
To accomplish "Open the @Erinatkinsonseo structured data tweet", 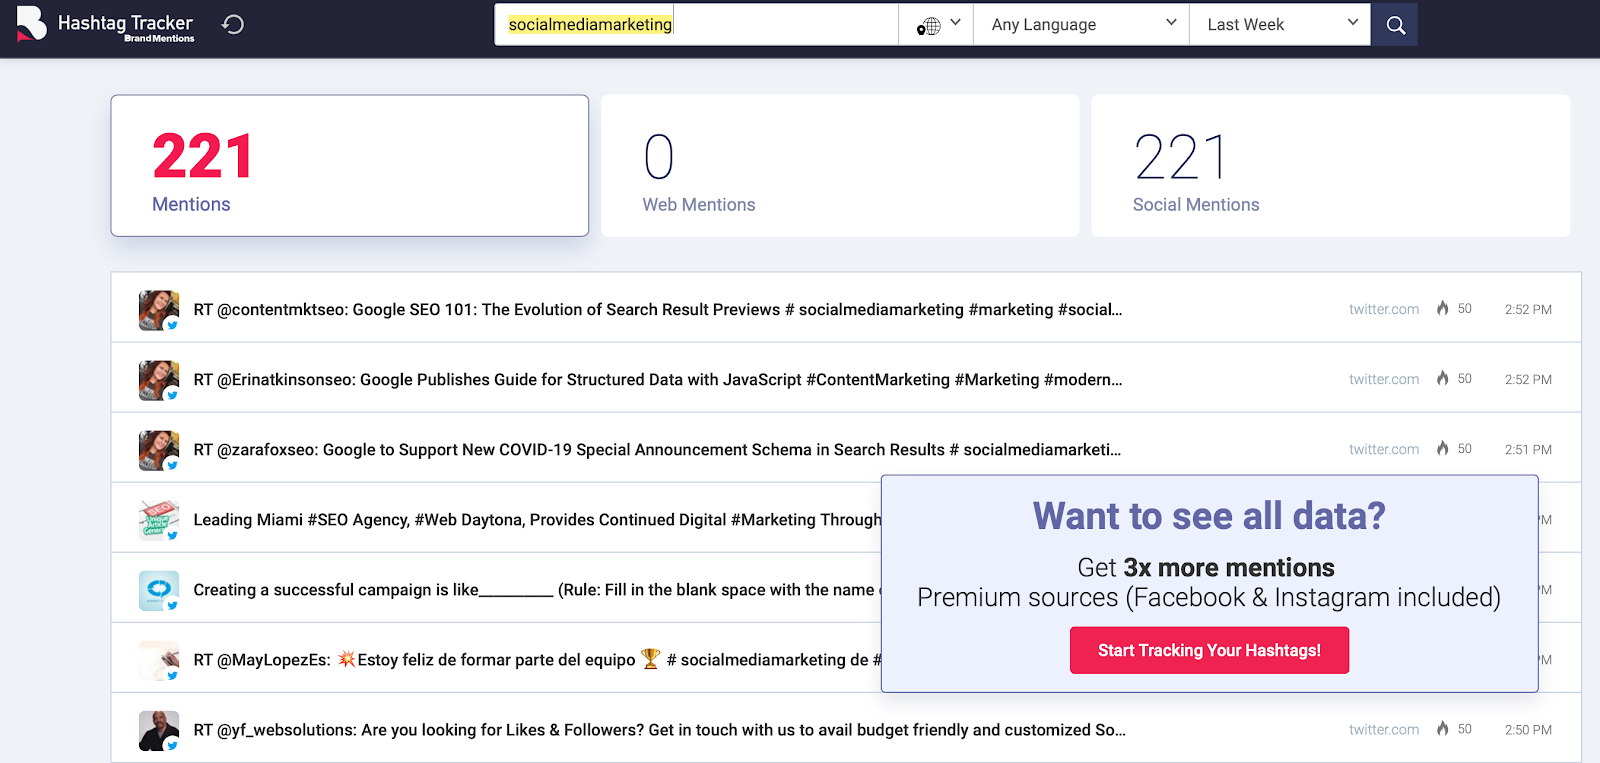I will pyautogui.click(x=657, y=380).
